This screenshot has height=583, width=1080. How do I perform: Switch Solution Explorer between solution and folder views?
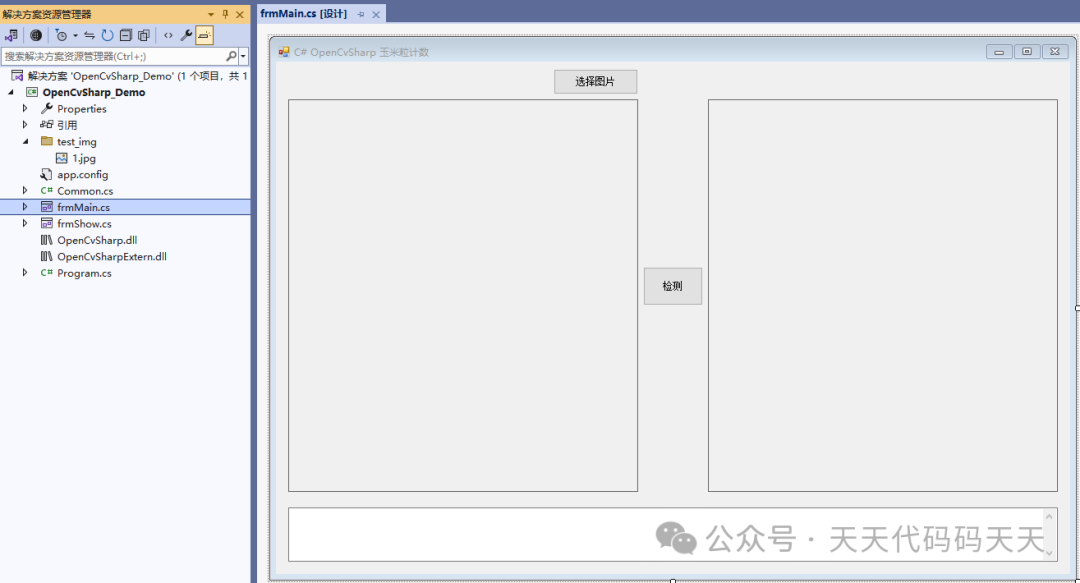click(12, 35)
